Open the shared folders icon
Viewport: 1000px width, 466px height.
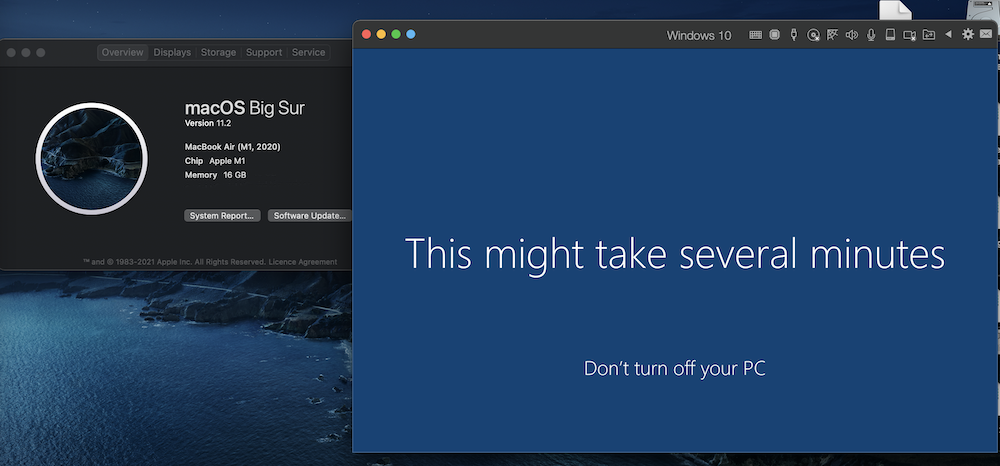(929, 35)
